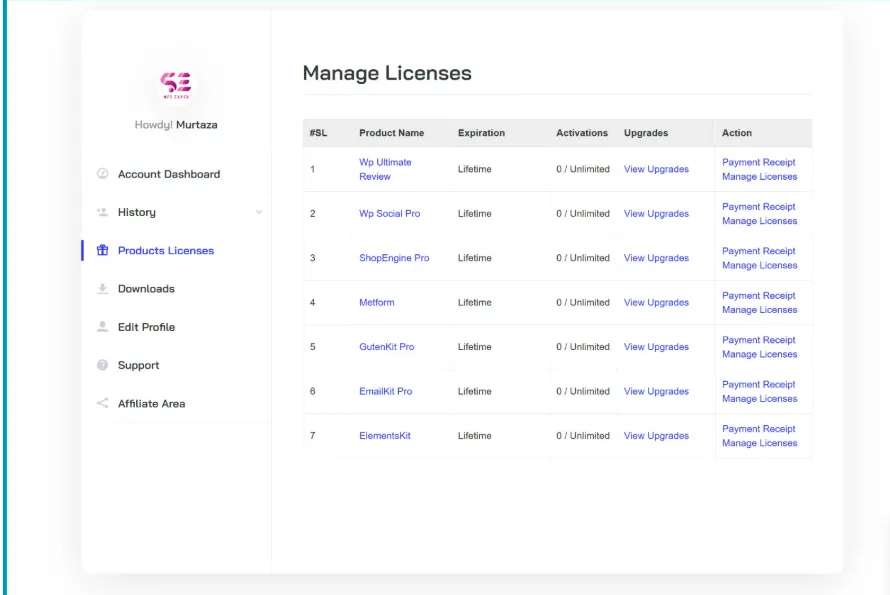Open Support in the sidebar
Screen dimensions: 890x595
click(x=138, y=365)
